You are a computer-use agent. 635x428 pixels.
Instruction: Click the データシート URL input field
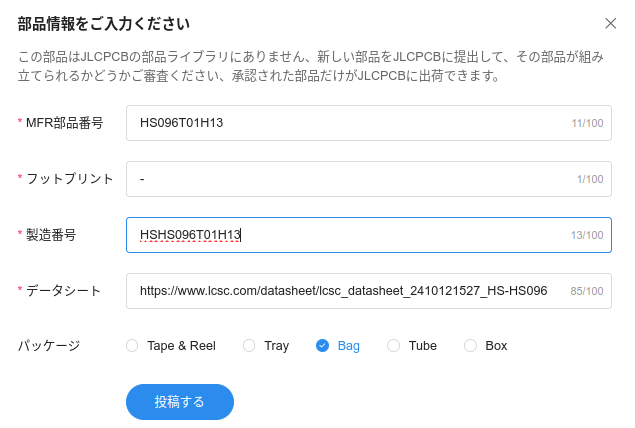[x=369, y=291]
